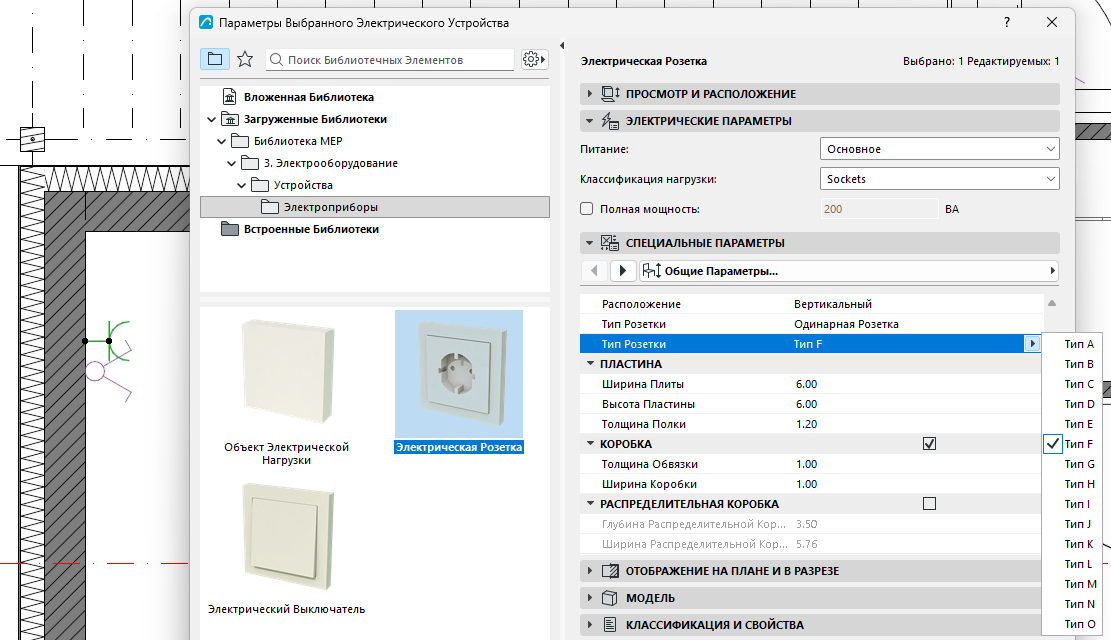Viewport: 1111px width, 640px height.
Task: Click the Классификация и Свойства icon
Action: coord(609,624)
